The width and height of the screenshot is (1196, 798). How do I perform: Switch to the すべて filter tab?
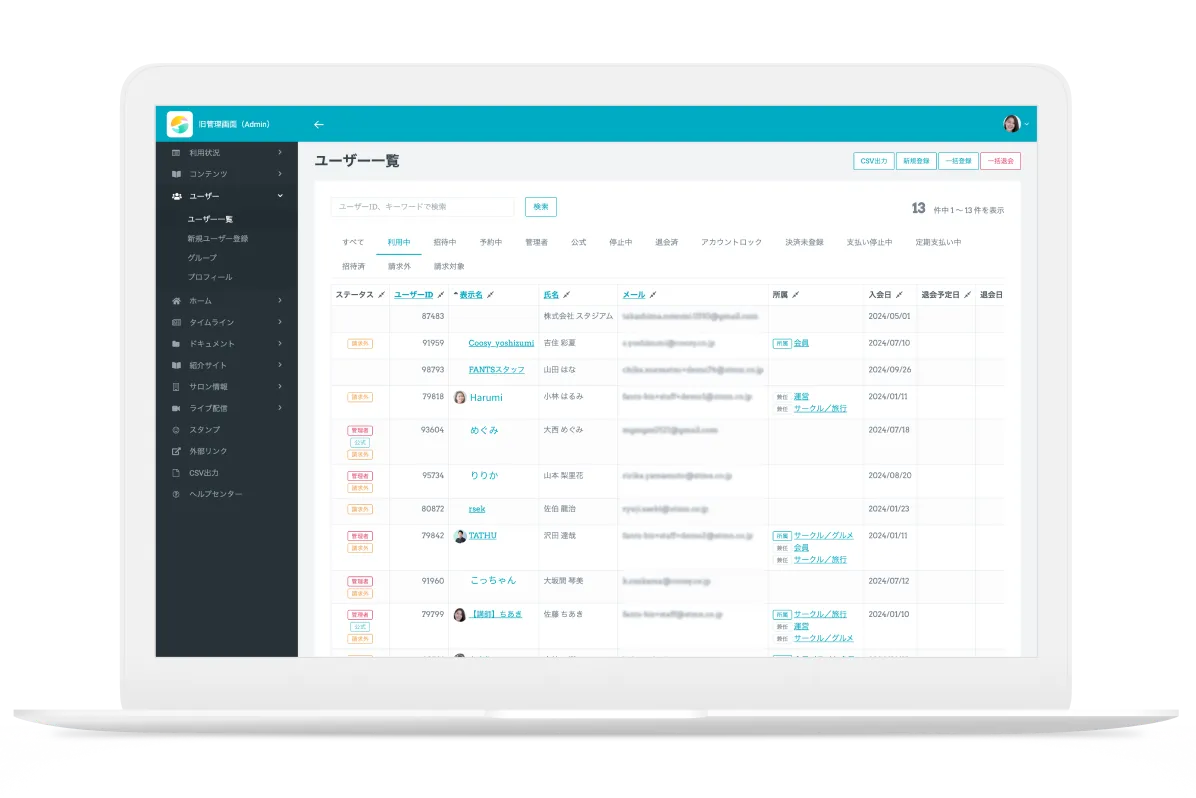[x=353, y=242]
